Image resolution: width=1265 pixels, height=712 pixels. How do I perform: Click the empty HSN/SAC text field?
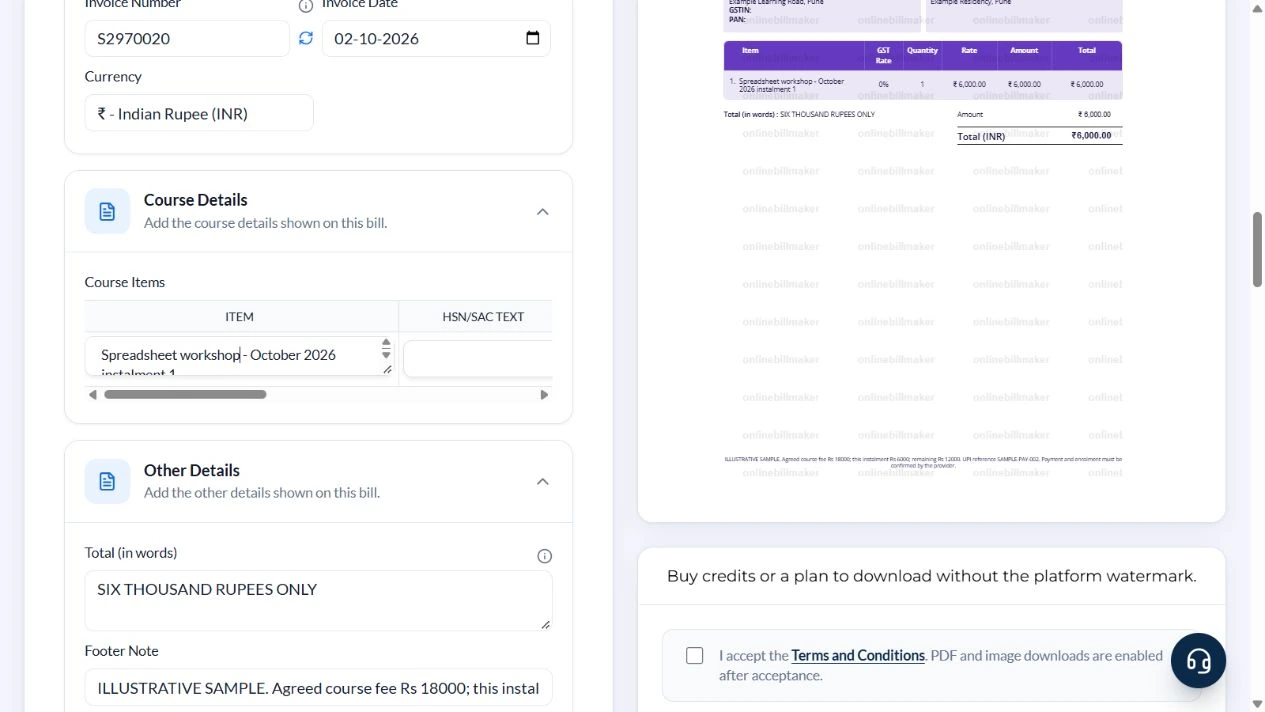[x=478, y=359]
